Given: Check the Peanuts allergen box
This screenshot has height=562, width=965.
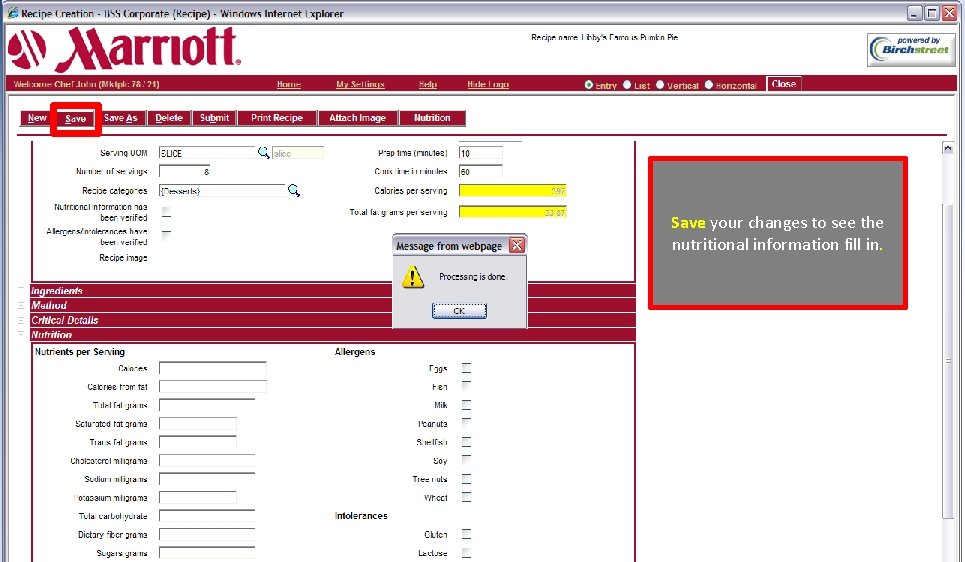Looking at the screenshot, I should [x=466, y=424].
